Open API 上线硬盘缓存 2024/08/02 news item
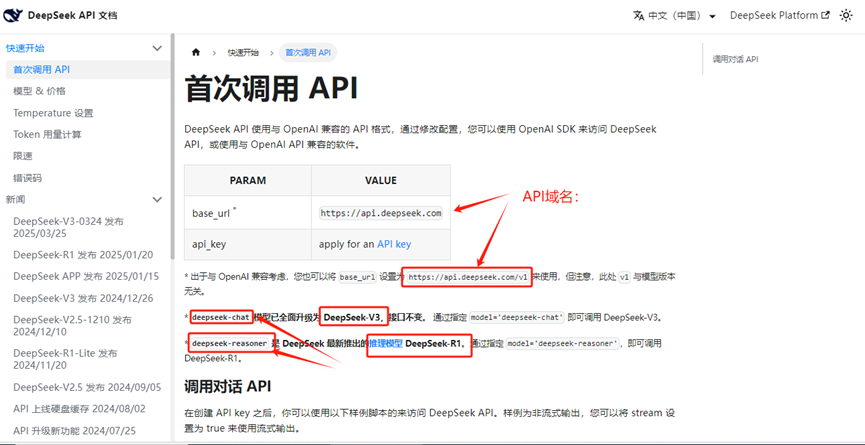This screenshot has width=865, height=445. [x=79, y=409]
